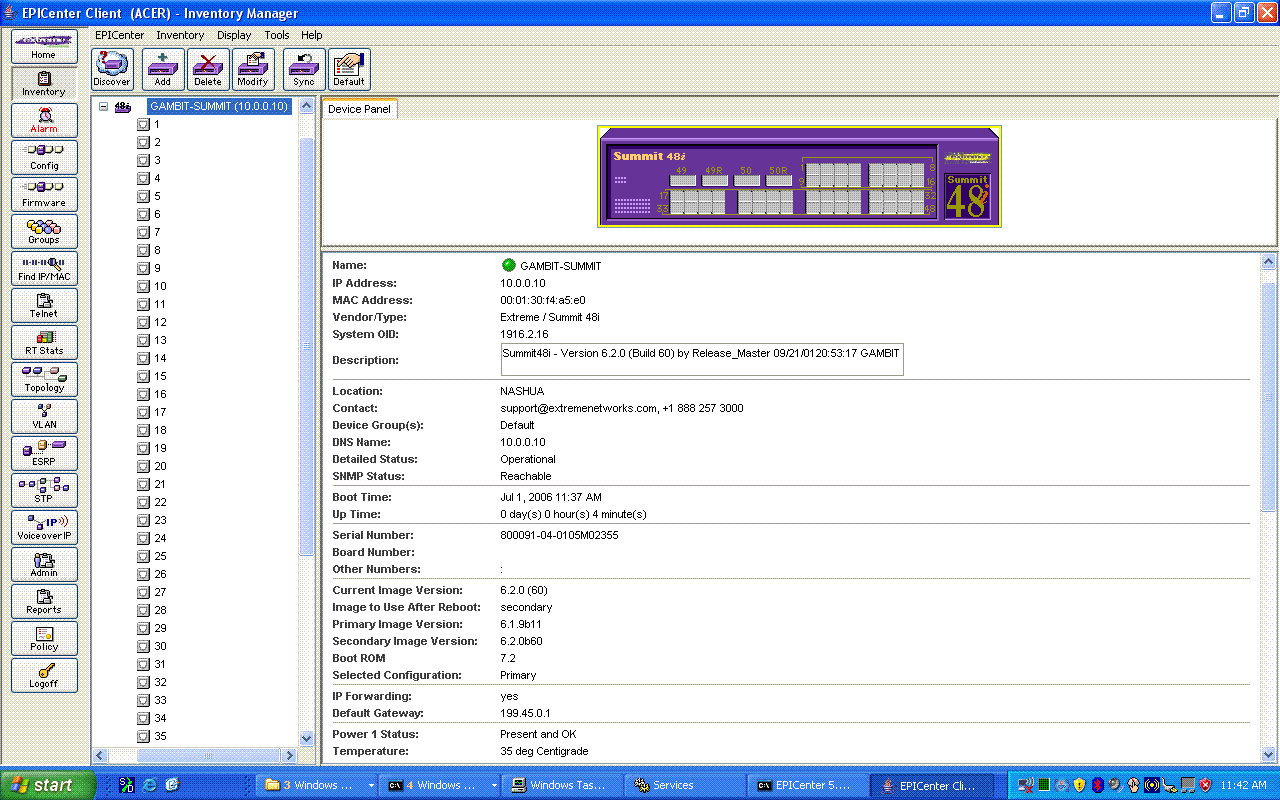The width and height of the screenshot is (1280, 800).
Task: Click the Sync toolbar button
Action: click(x=304, y=69)
